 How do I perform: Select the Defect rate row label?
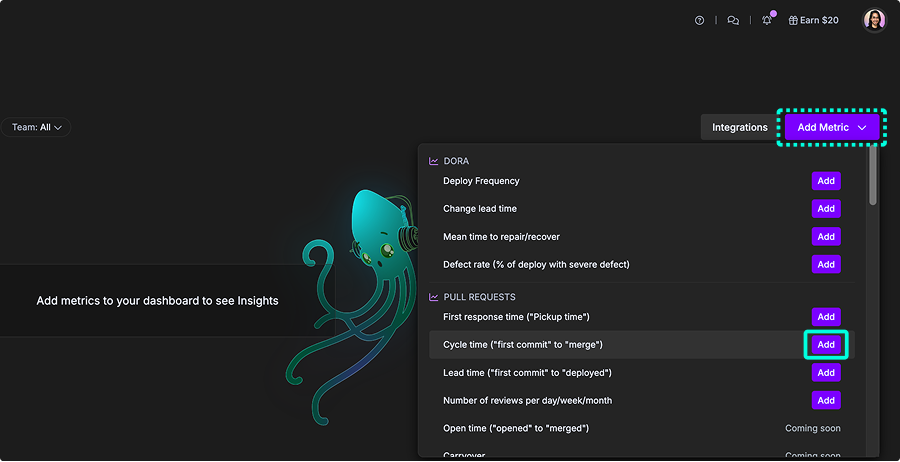(x=536, y=265)
